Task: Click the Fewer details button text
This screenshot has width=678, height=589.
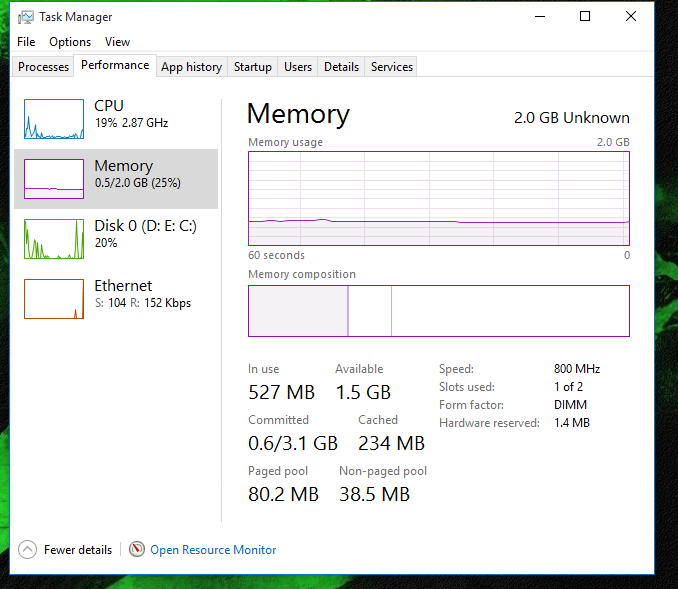Action: tap(78, 550)
